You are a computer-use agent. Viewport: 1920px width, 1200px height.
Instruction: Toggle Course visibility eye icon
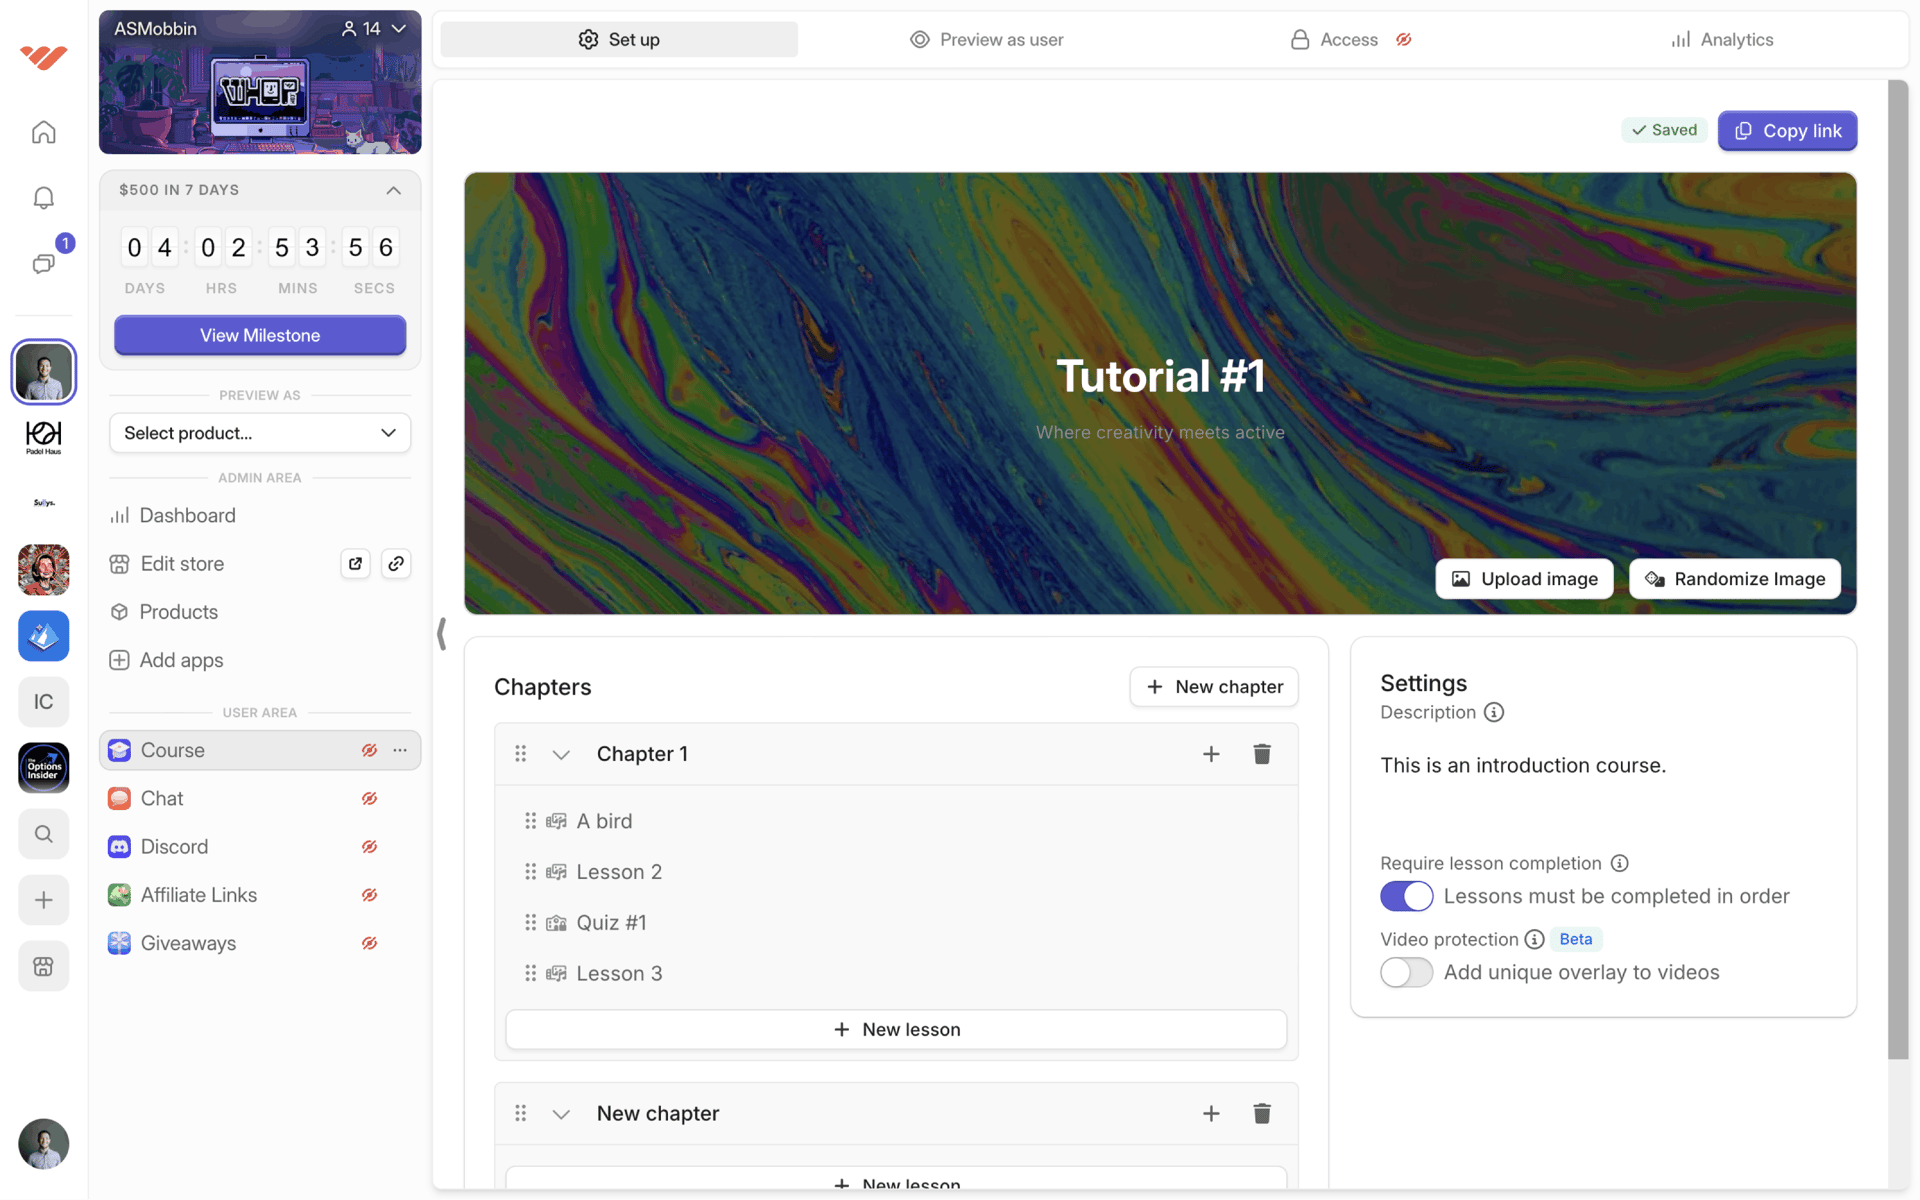pos(369,750)
